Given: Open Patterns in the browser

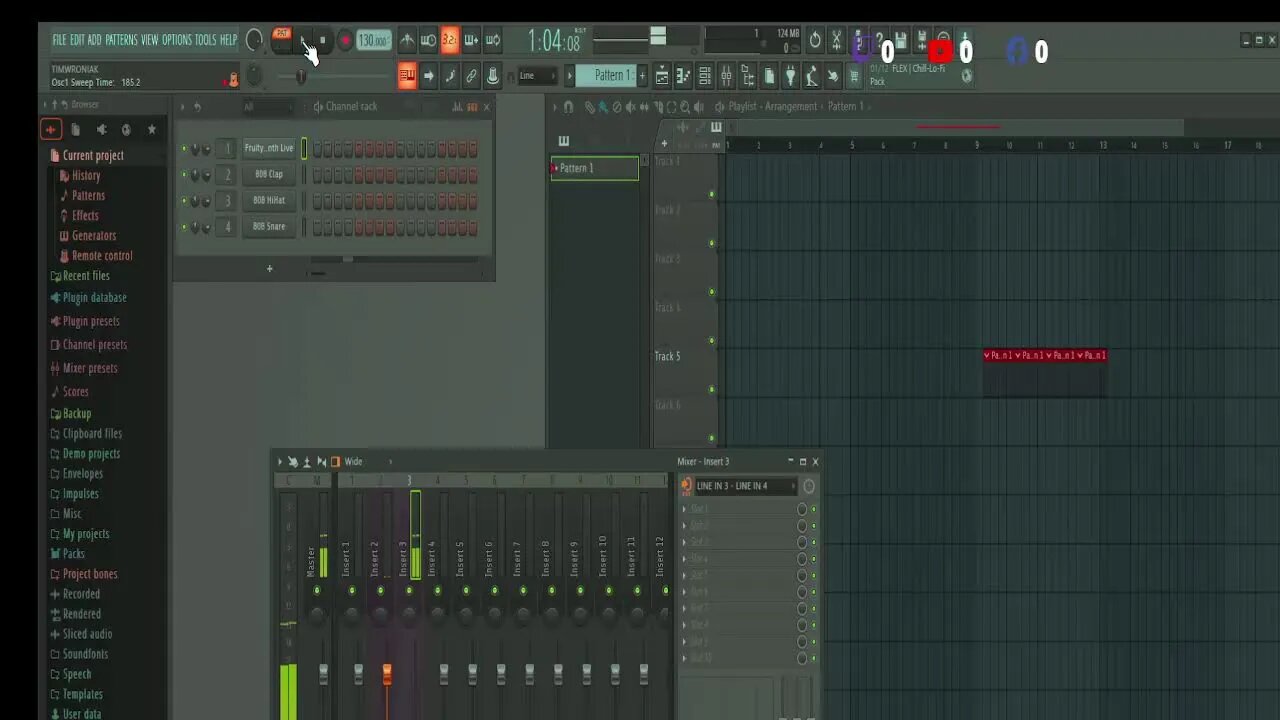Looking at the screenshot, I should pyautogui.click(x=88, y=195).
